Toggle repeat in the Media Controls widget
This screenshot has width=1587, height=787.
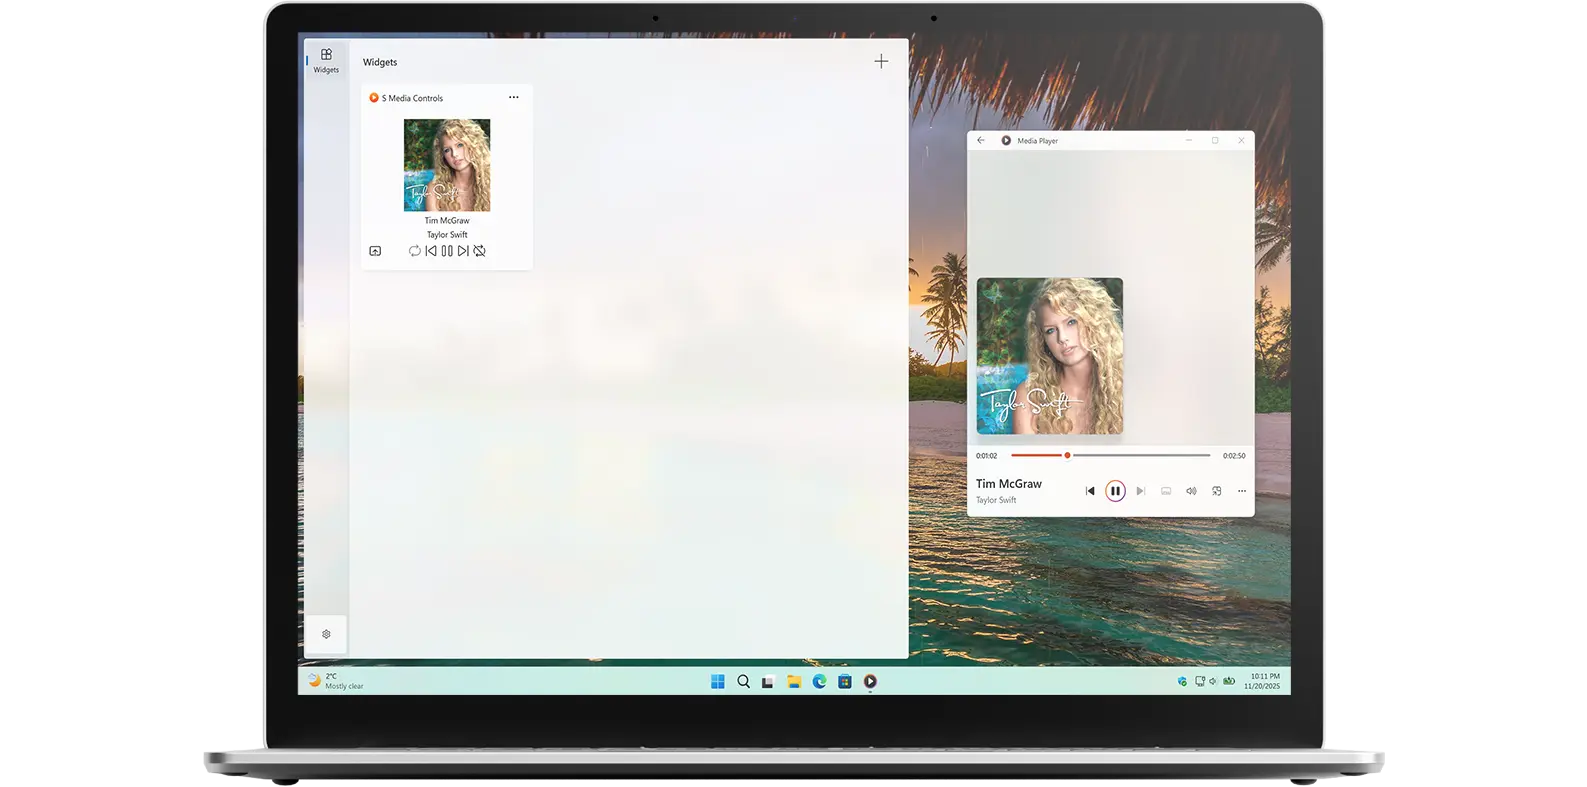414,251
